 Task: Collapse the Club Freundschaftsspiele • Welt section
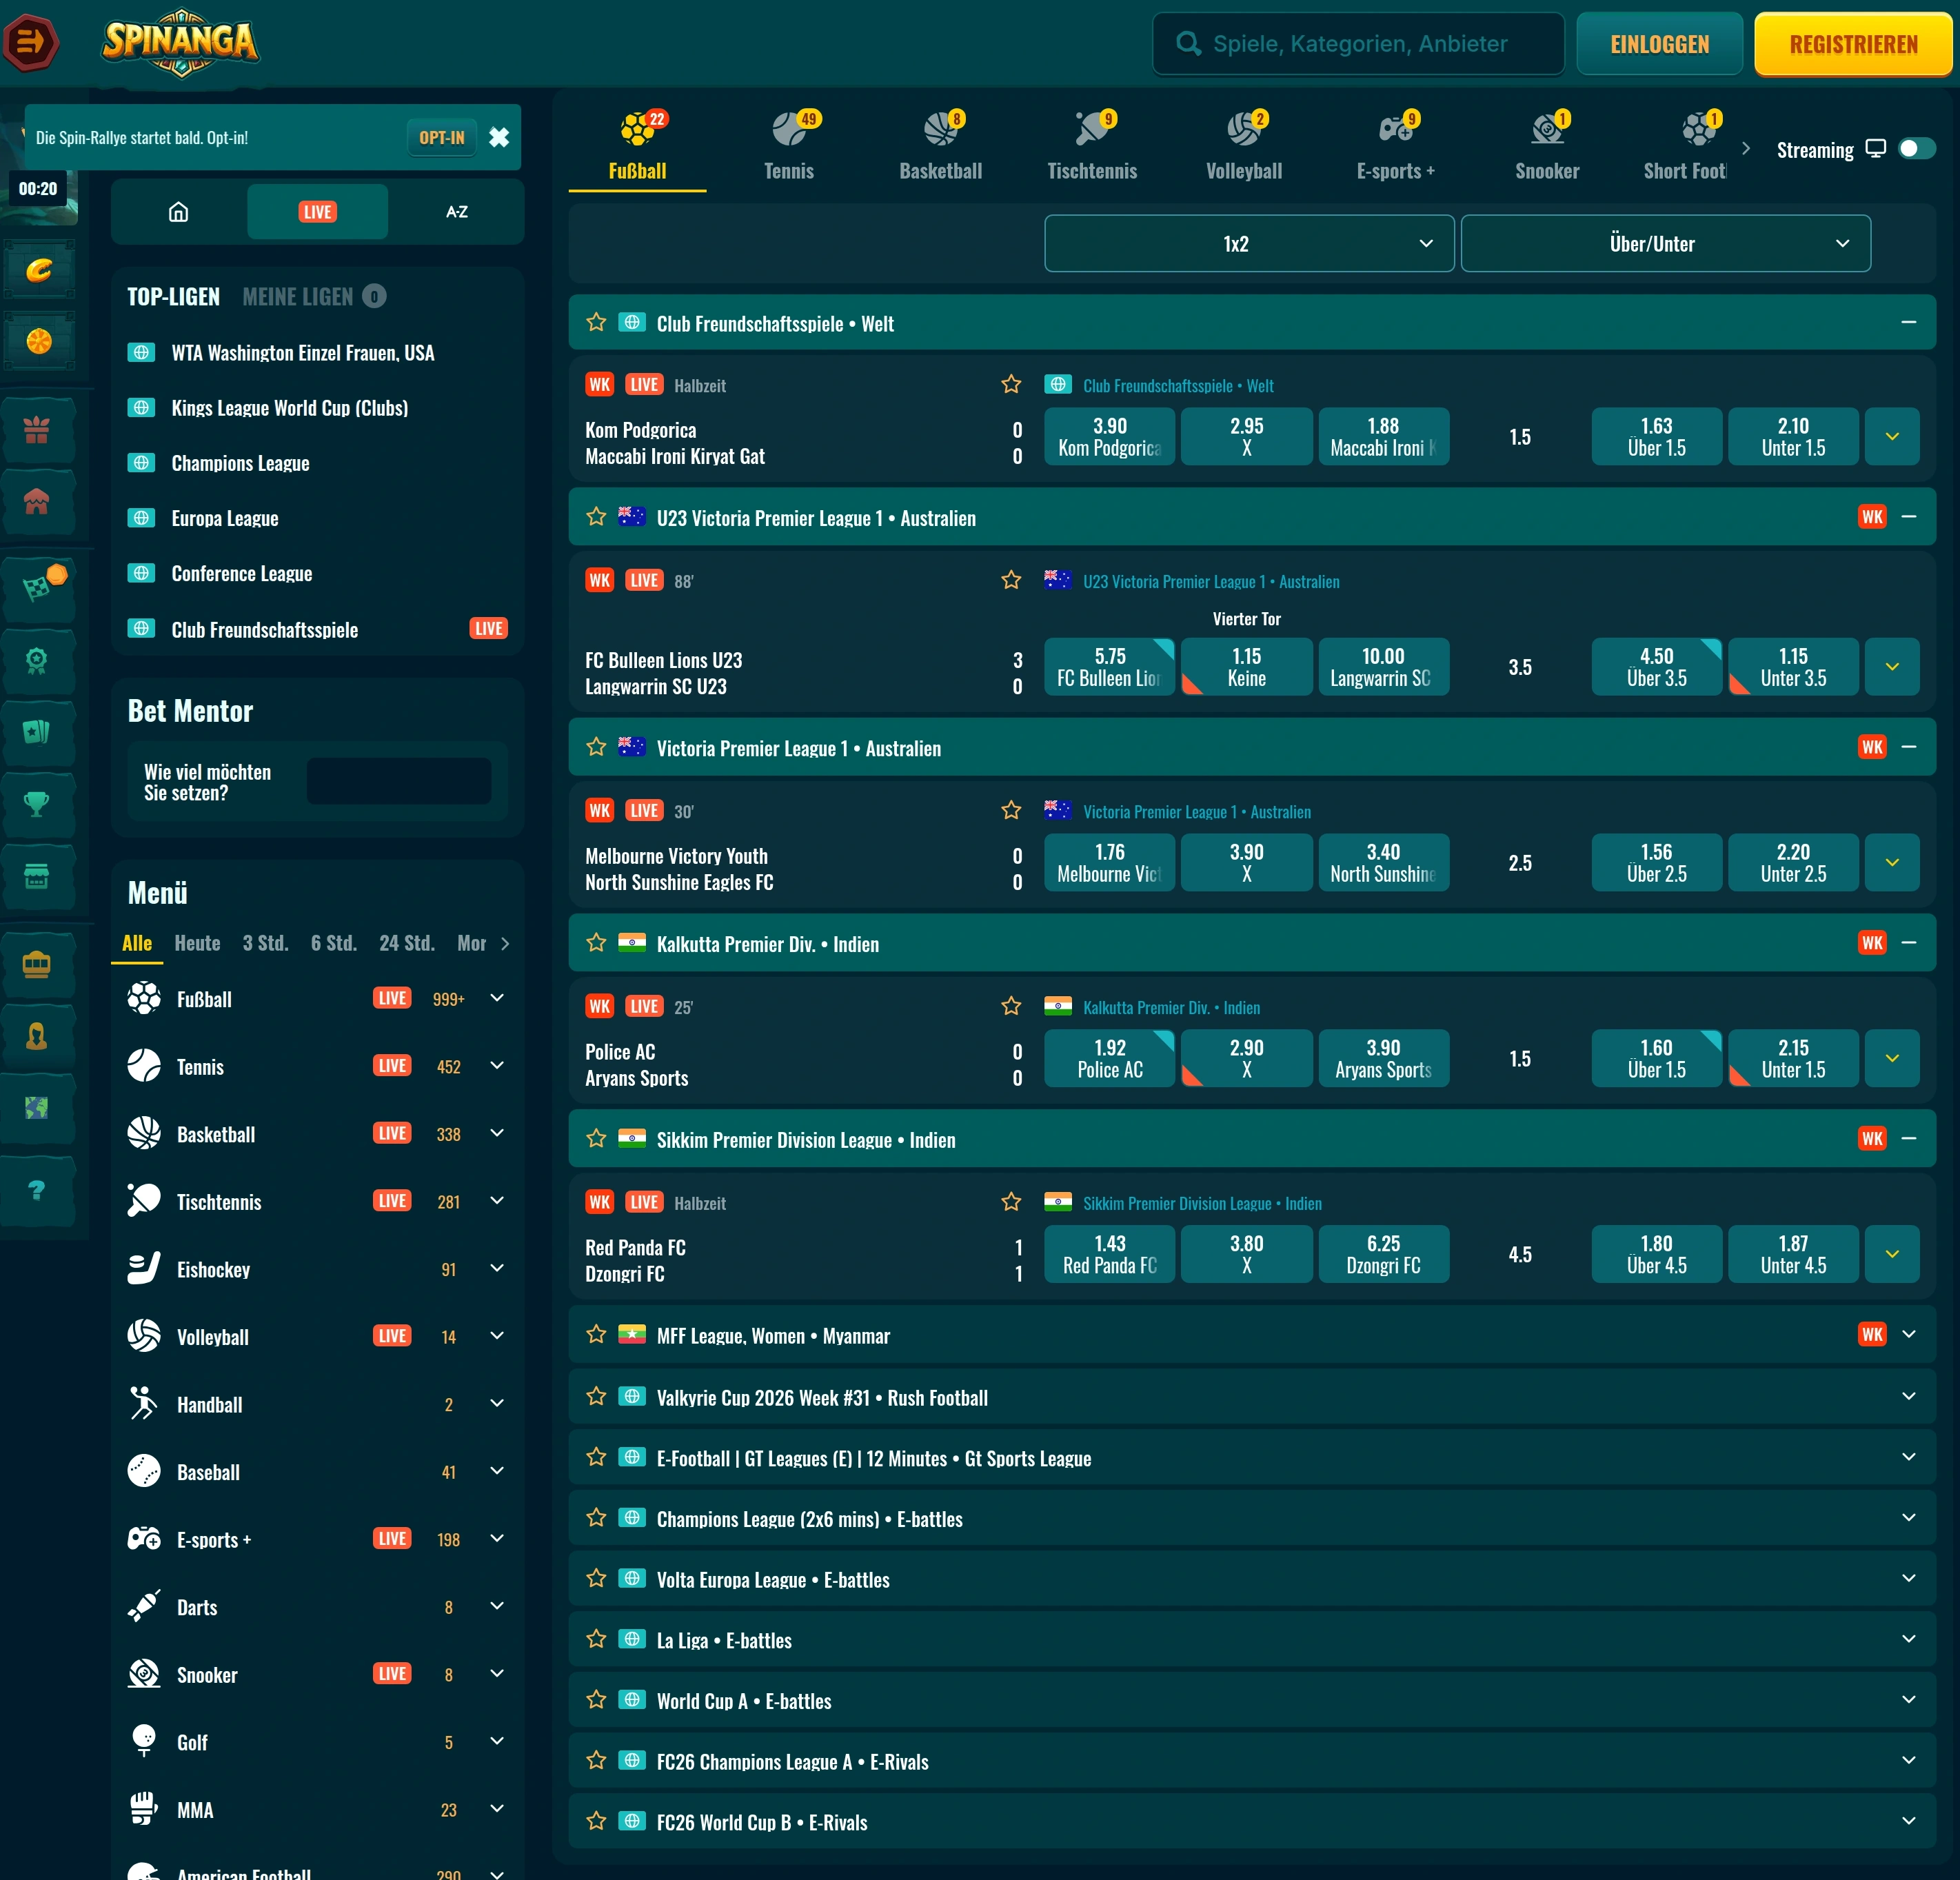(x=1908, y=322)
